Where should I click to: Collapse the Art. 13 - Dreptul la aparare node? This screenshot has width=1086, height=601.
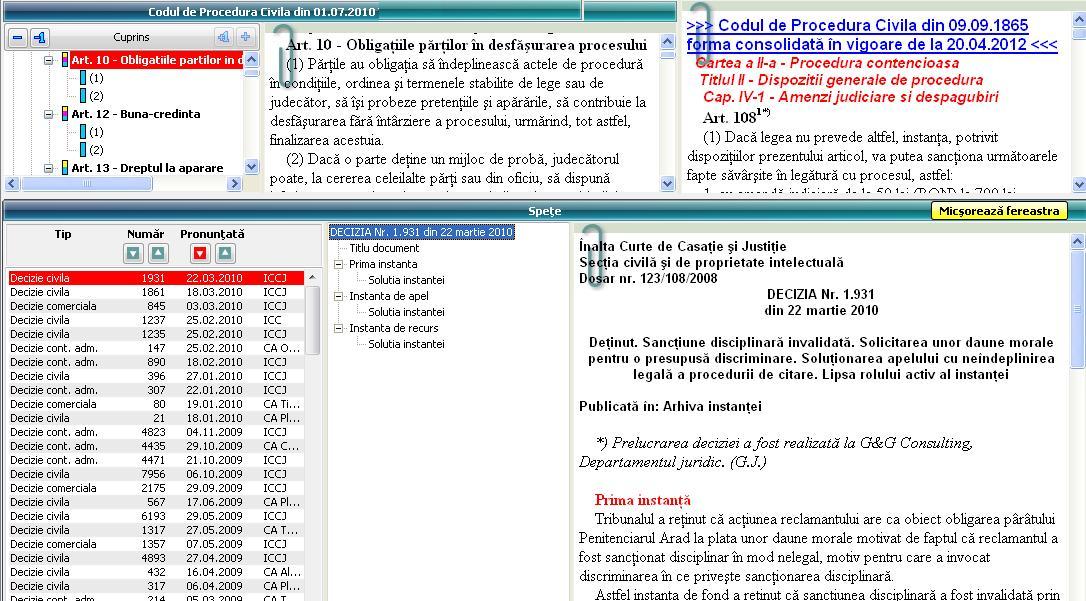click(48, 168)
